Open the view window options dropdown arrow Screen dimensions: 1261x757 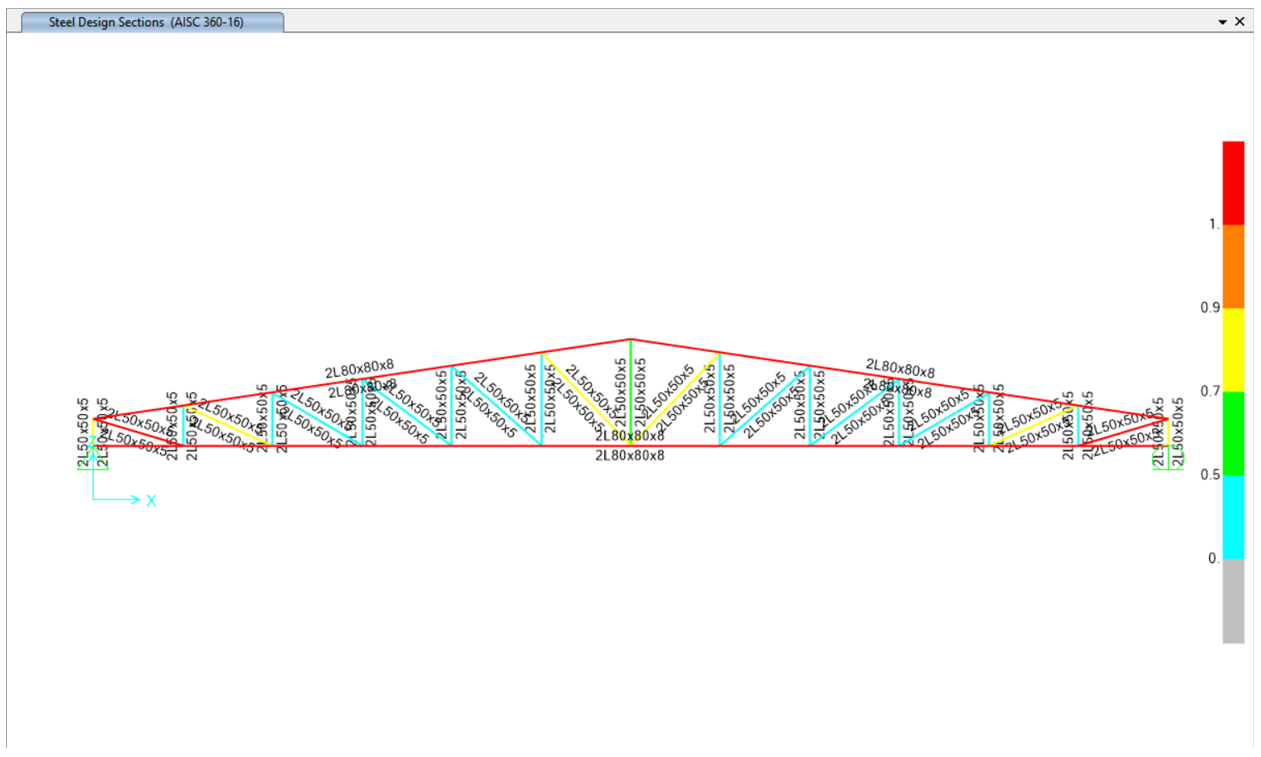[1222, 21]
